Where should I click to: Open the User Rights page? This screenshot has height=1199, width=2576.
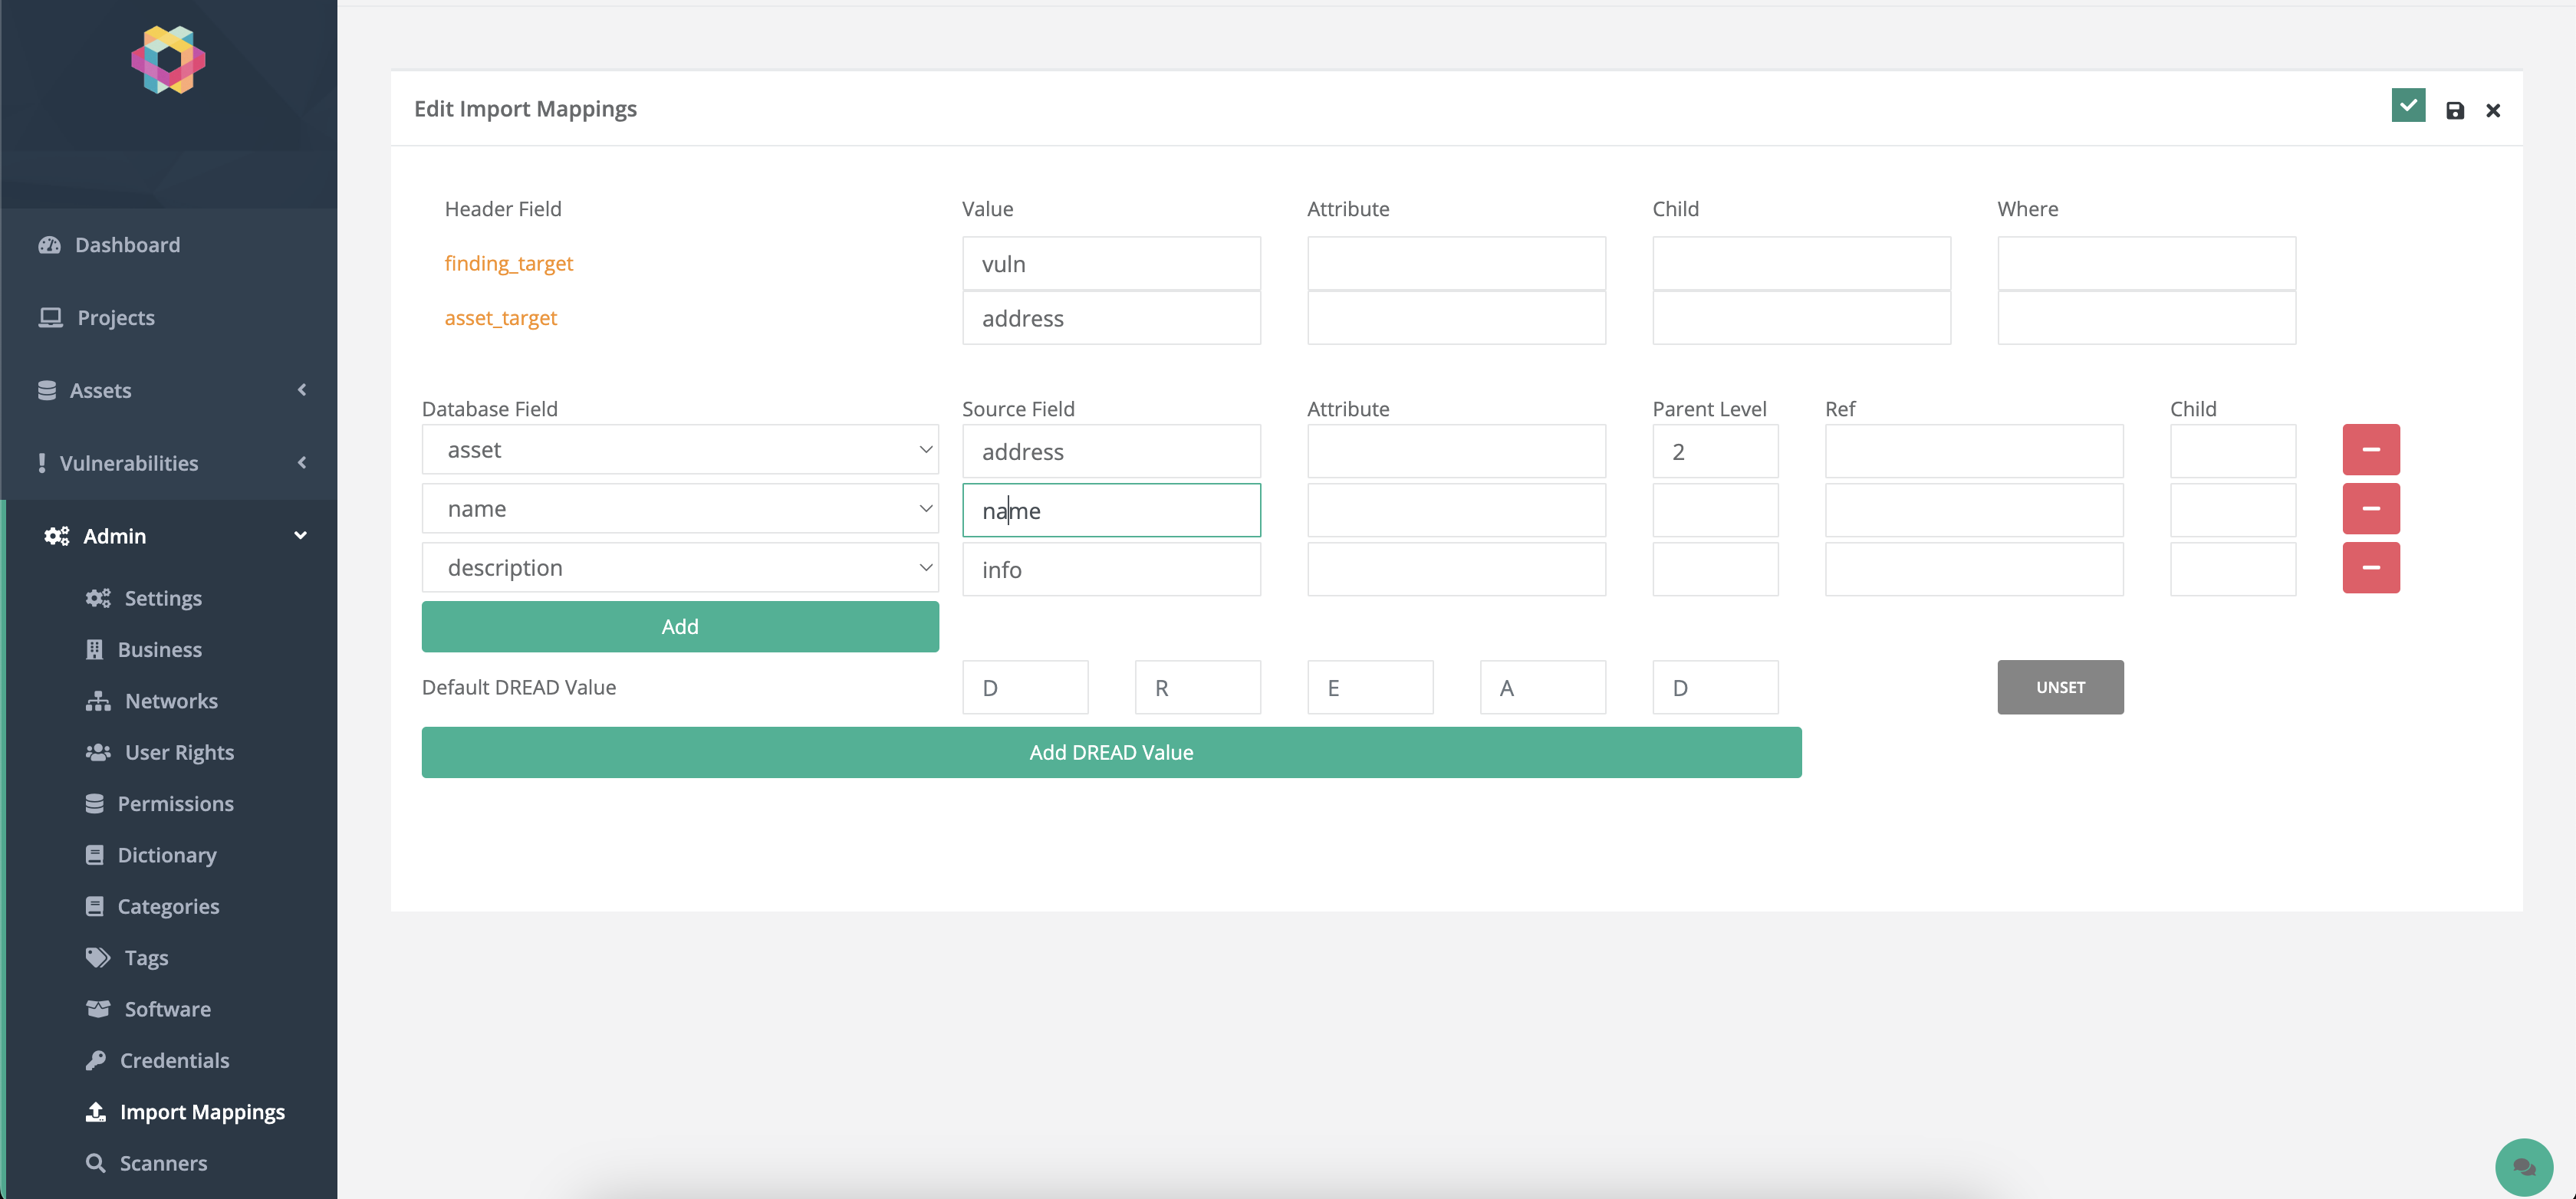click(179, 752)
